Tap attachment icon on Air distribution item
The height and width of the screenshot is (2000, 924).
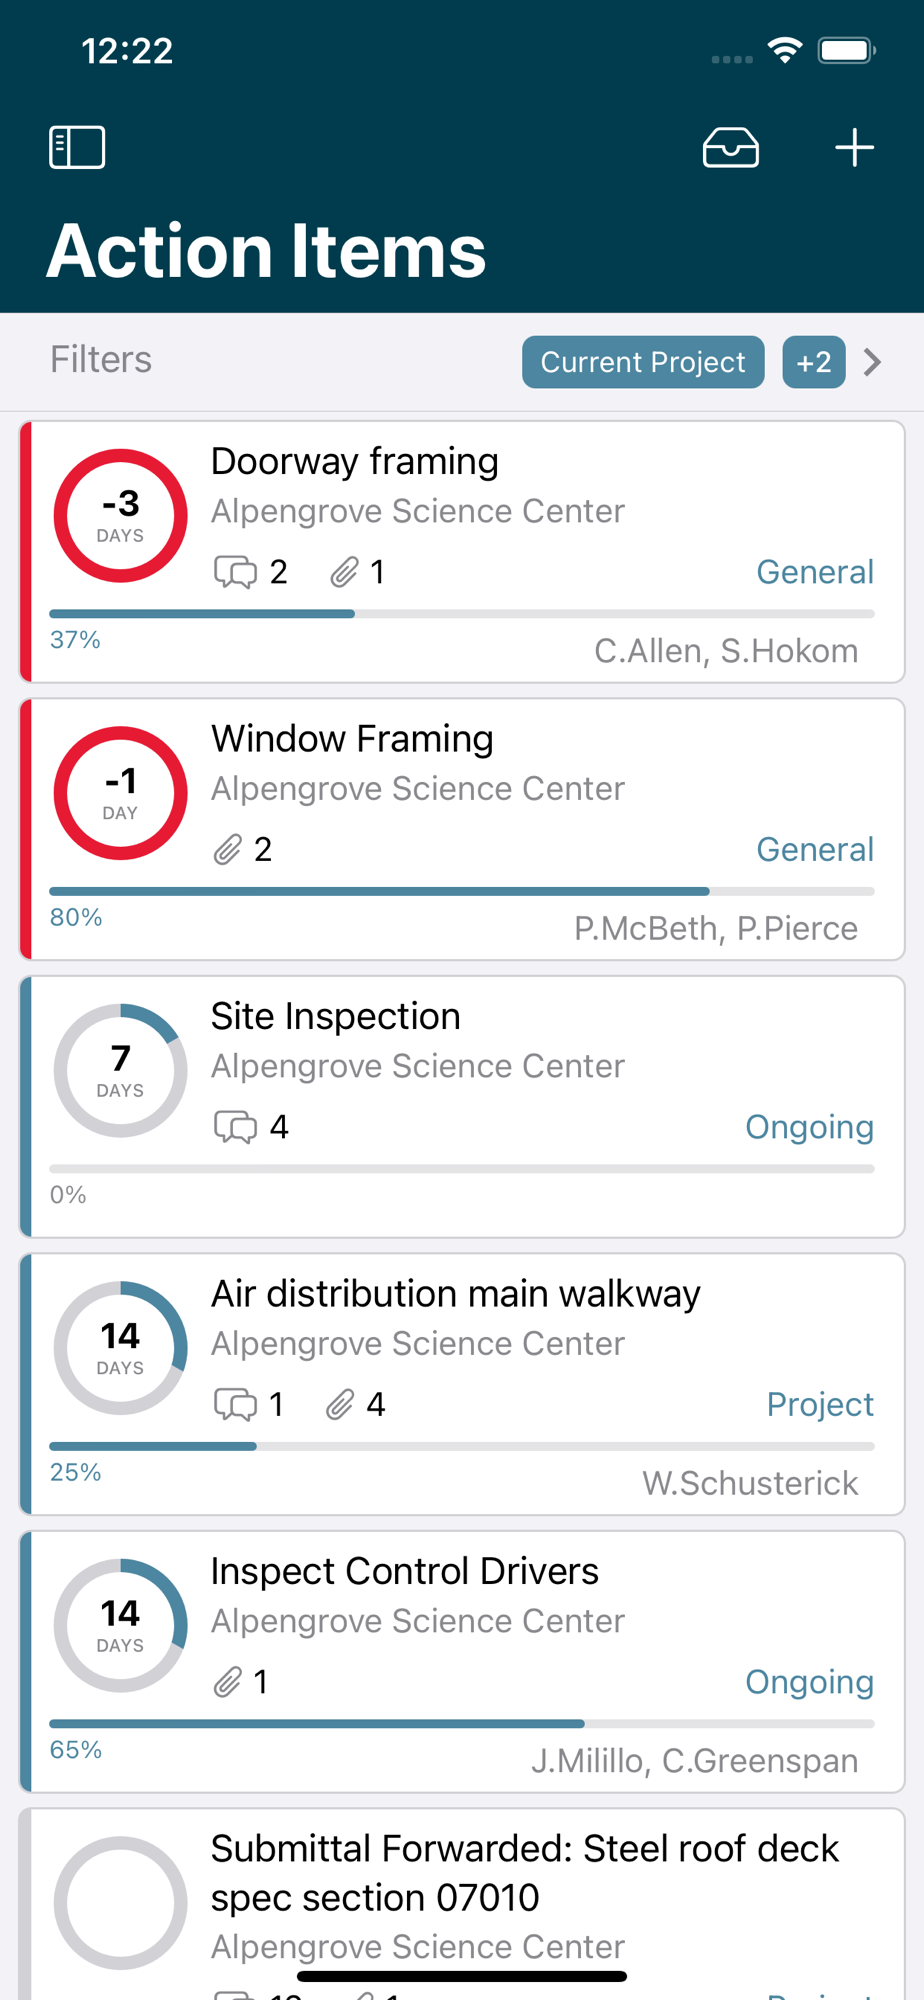(340, 1405)
